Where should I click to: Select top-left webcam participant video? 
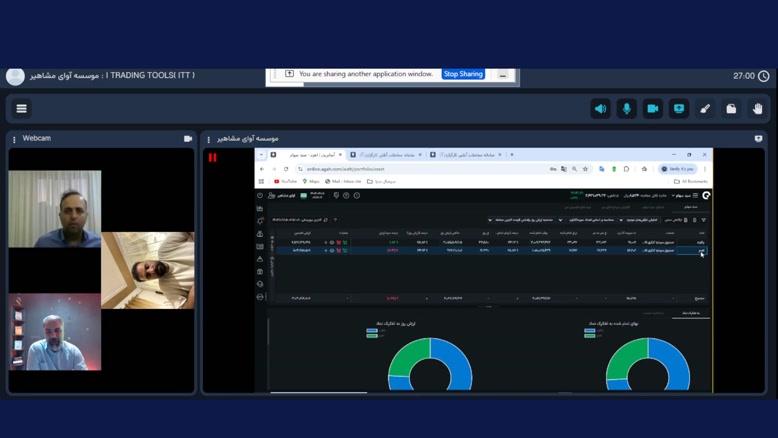point(55,208)
